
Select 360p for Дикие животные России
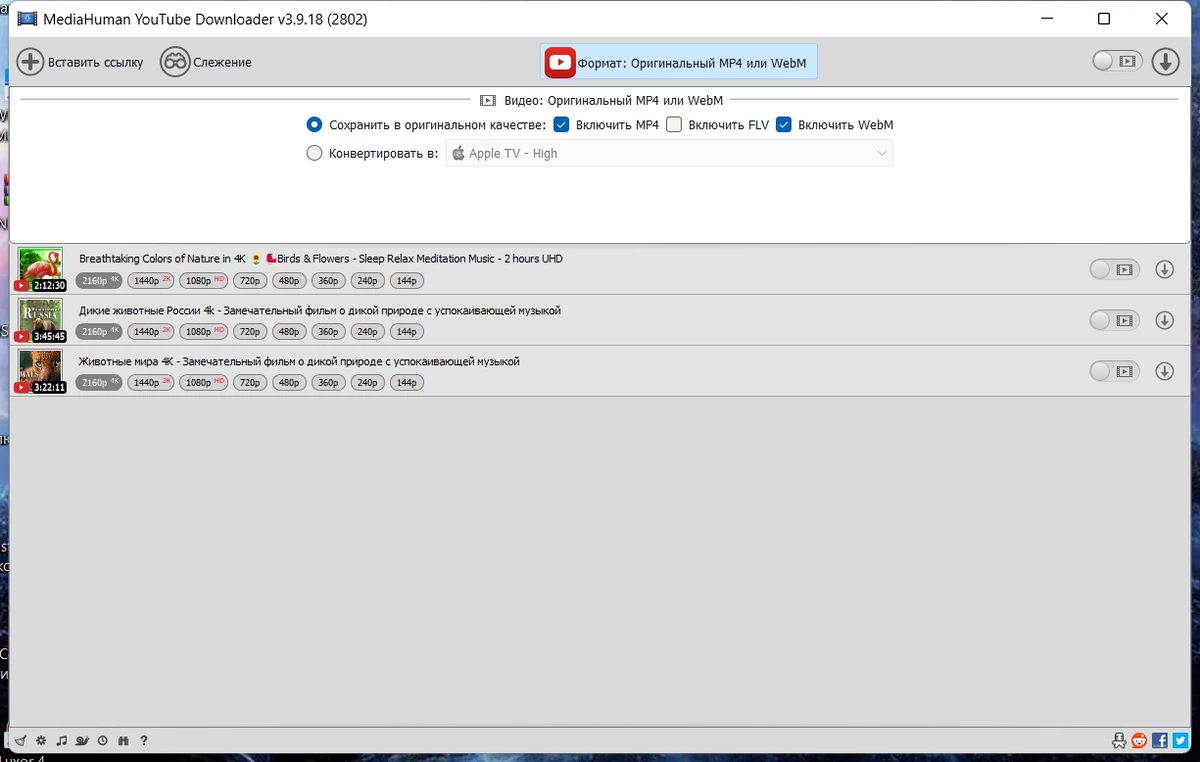pos(328,332)
